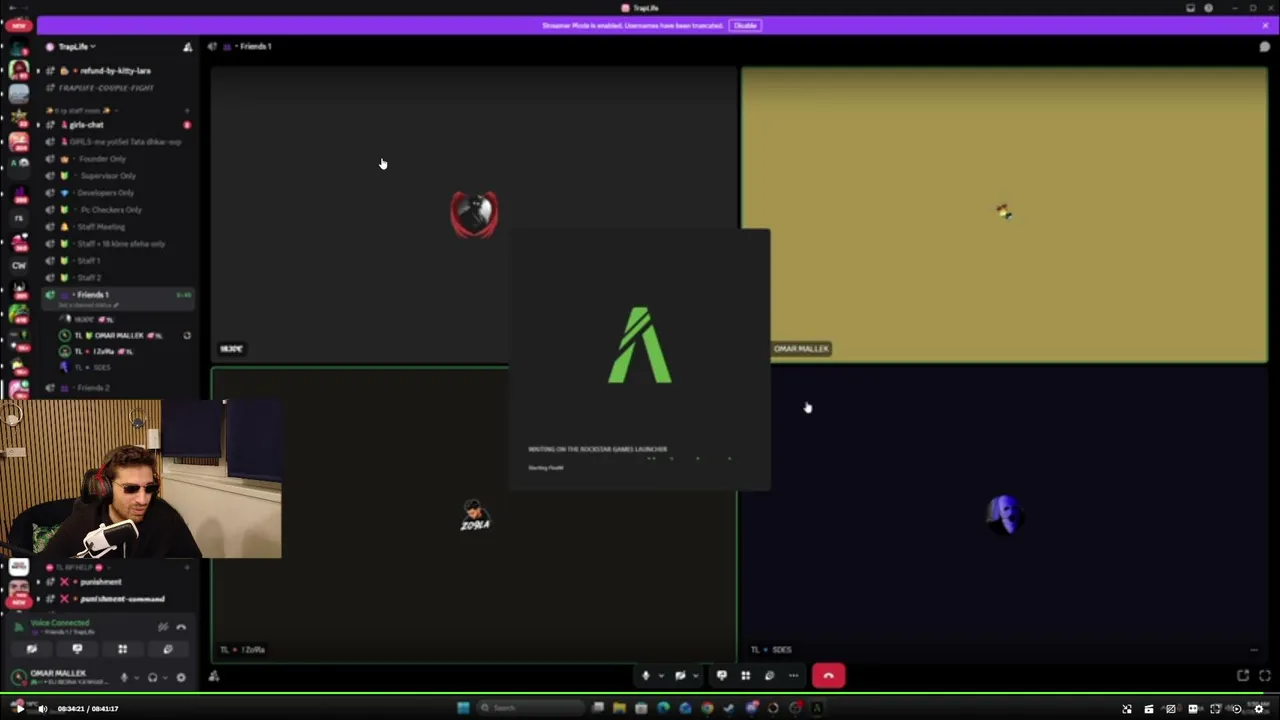Join Friends 2 voice channel

pos(93,388)
